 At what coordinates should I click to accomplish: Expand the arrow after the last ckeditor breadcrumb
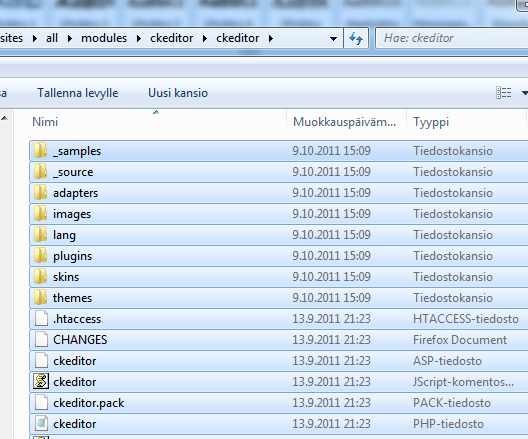[271, 38]
